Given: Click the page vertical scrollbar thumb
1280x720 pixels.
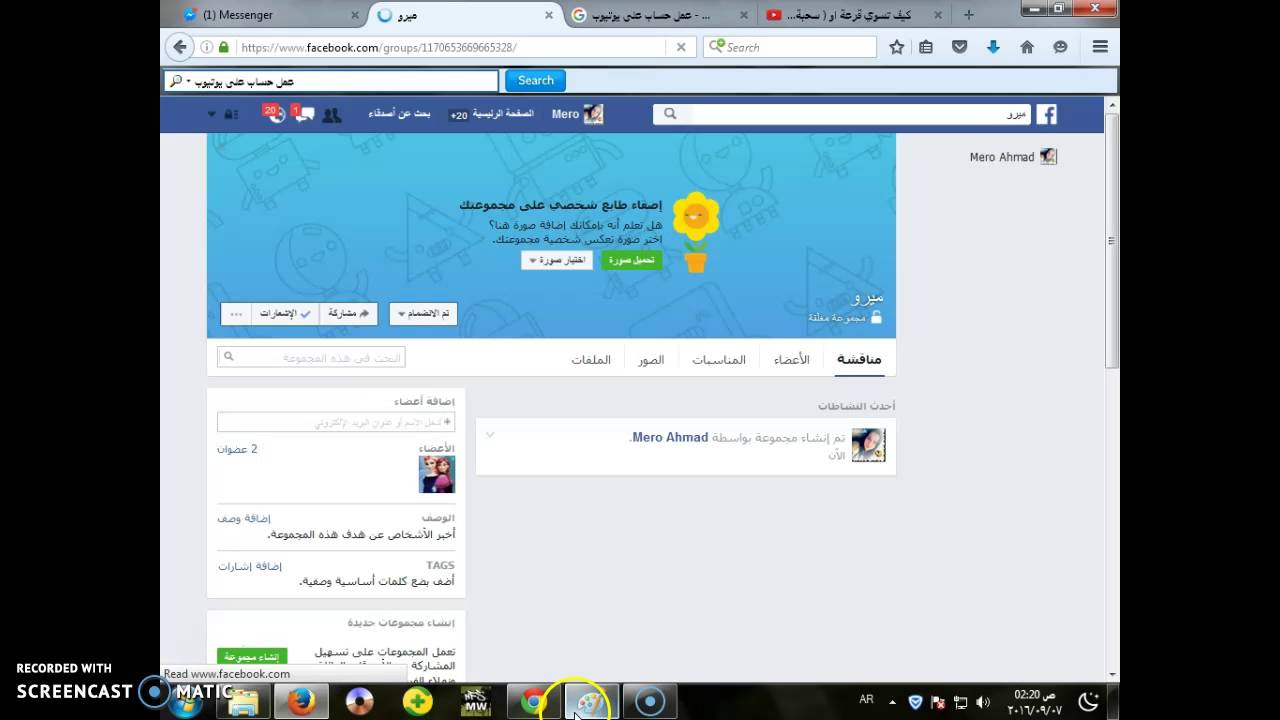Looking at the screenshot, I should [x=1111, y=240].
